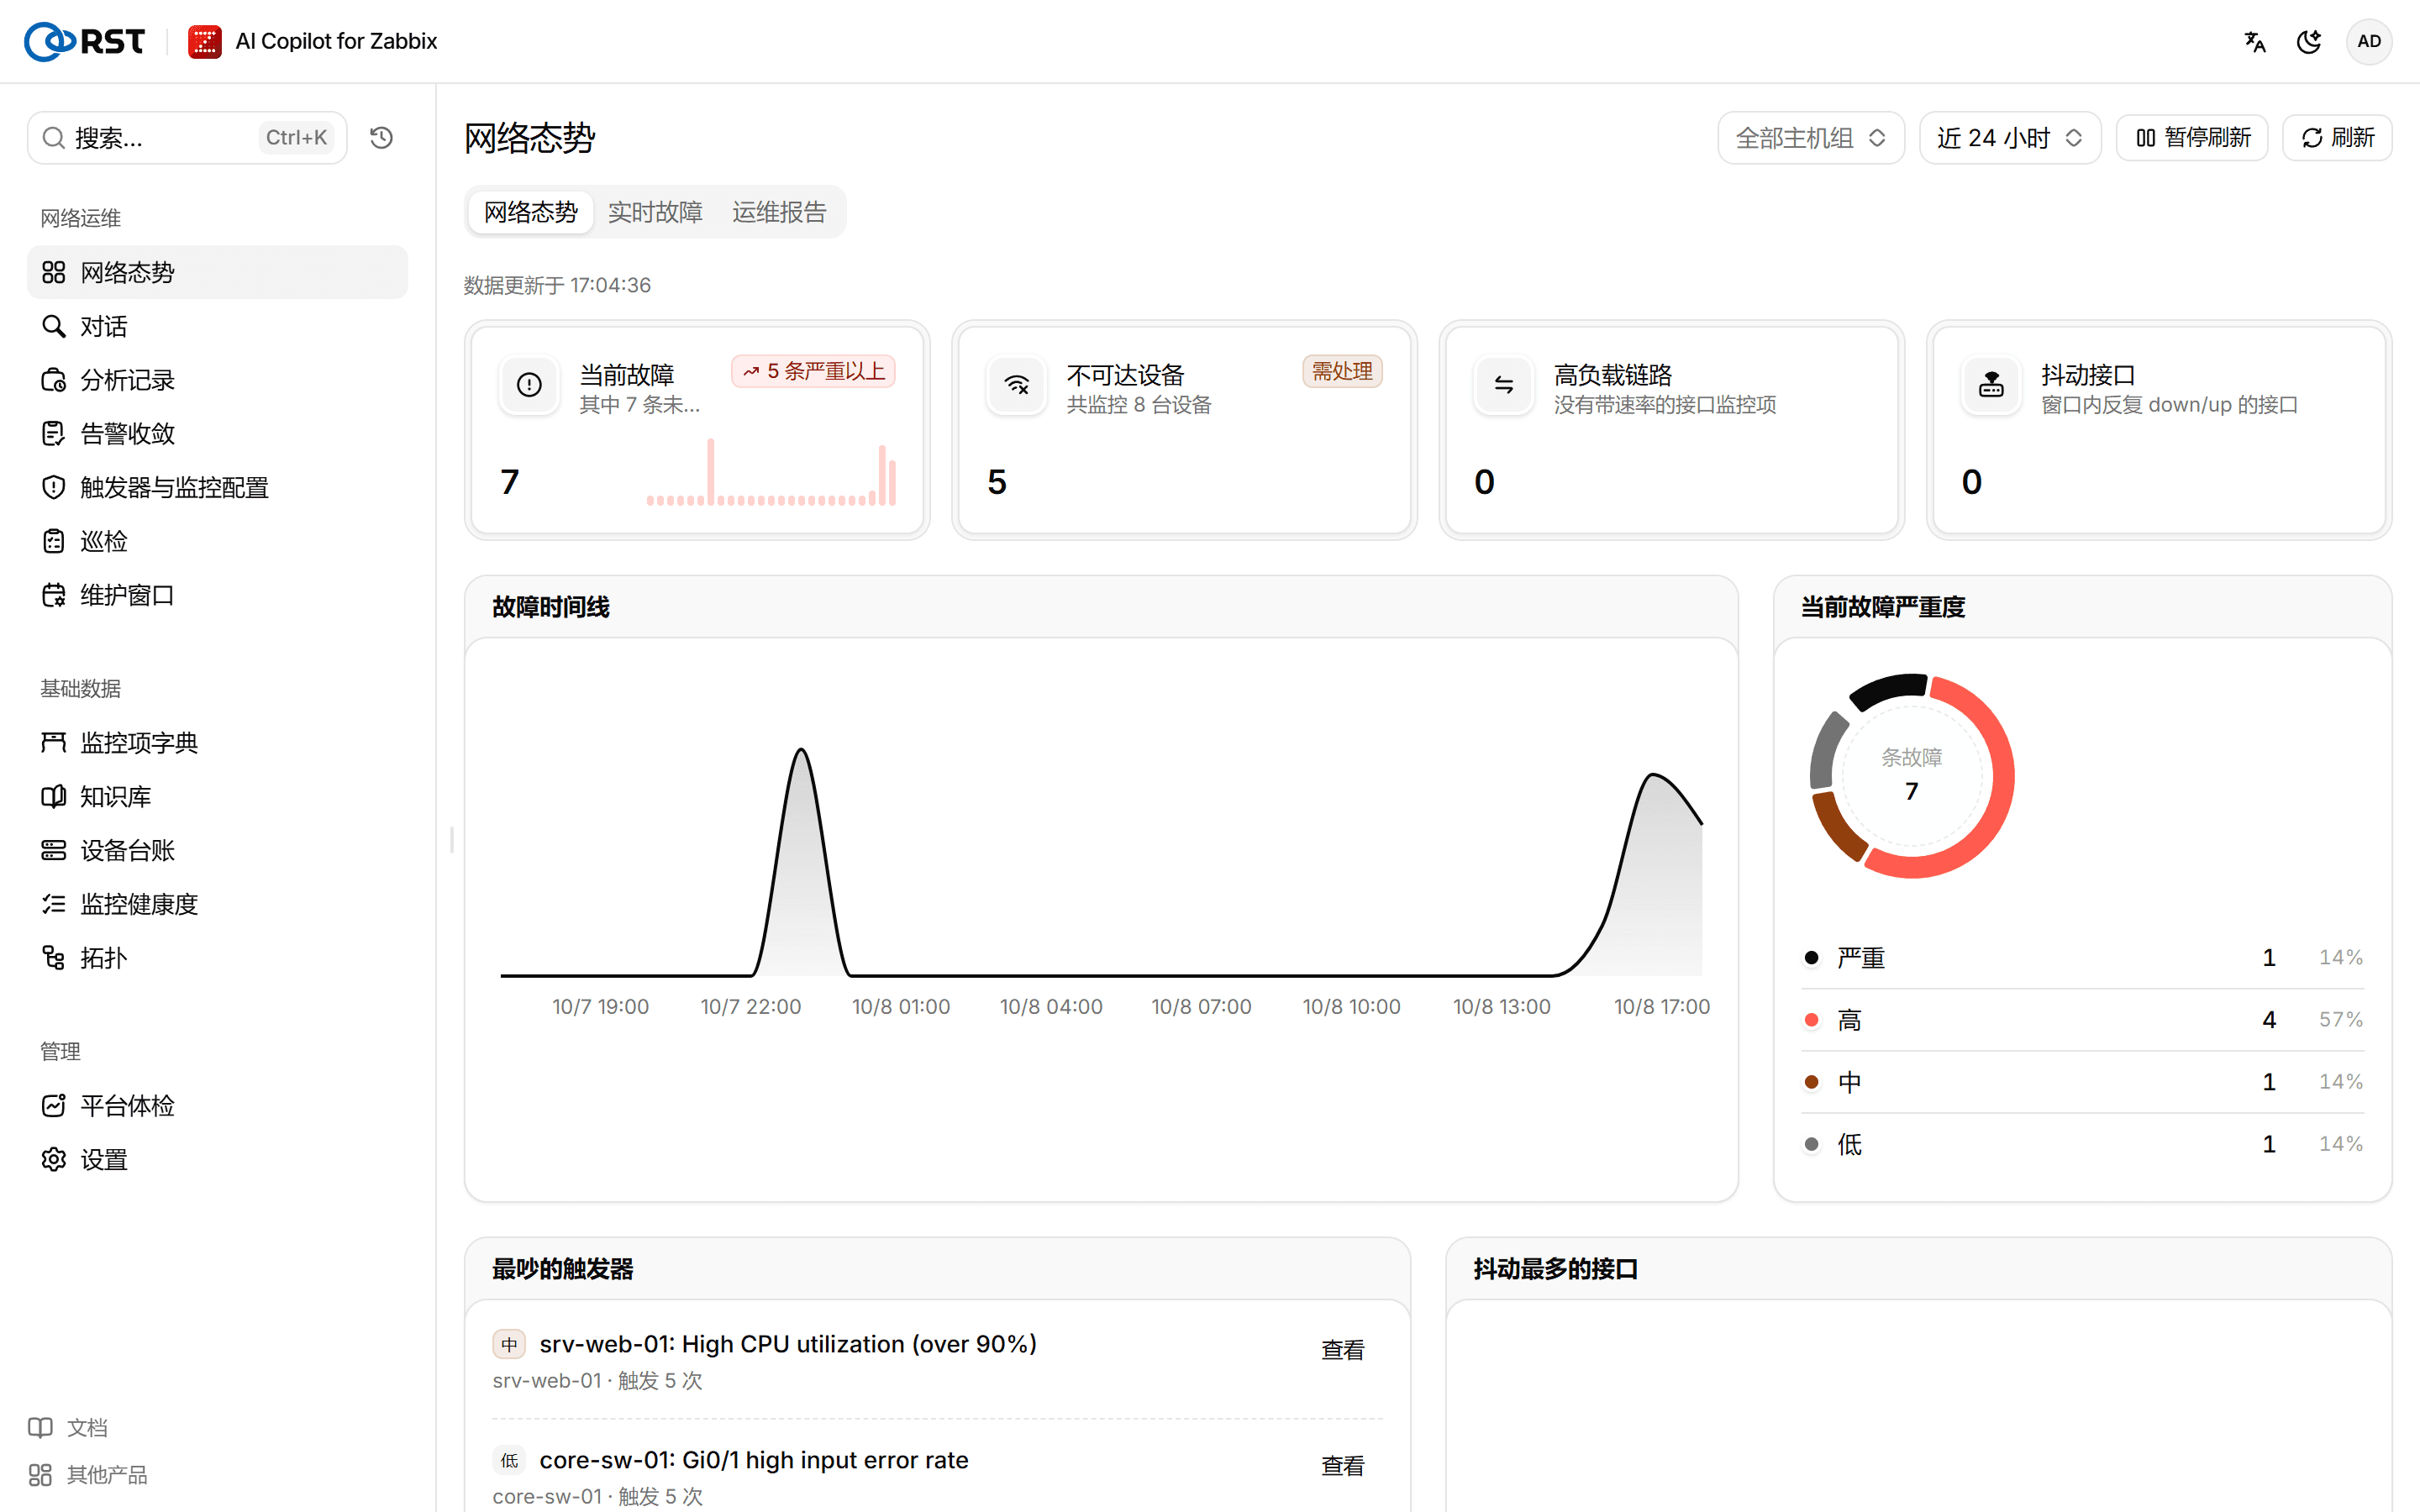Image resolution: width=2420 pixels, height=1512 pixels.
Task: Switch to the 运维报告 tab
Action: [x=779, y=212]
